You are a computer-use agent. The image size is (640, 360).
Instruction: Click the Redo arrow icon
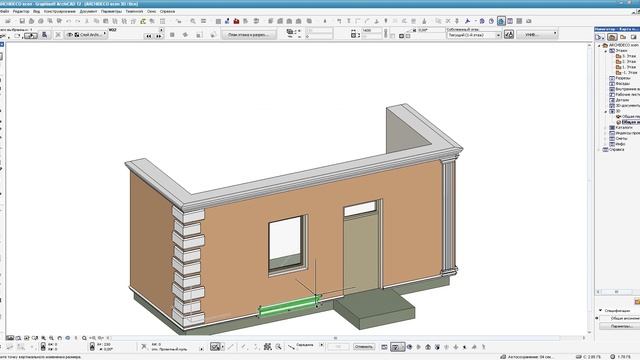(78, 21)
